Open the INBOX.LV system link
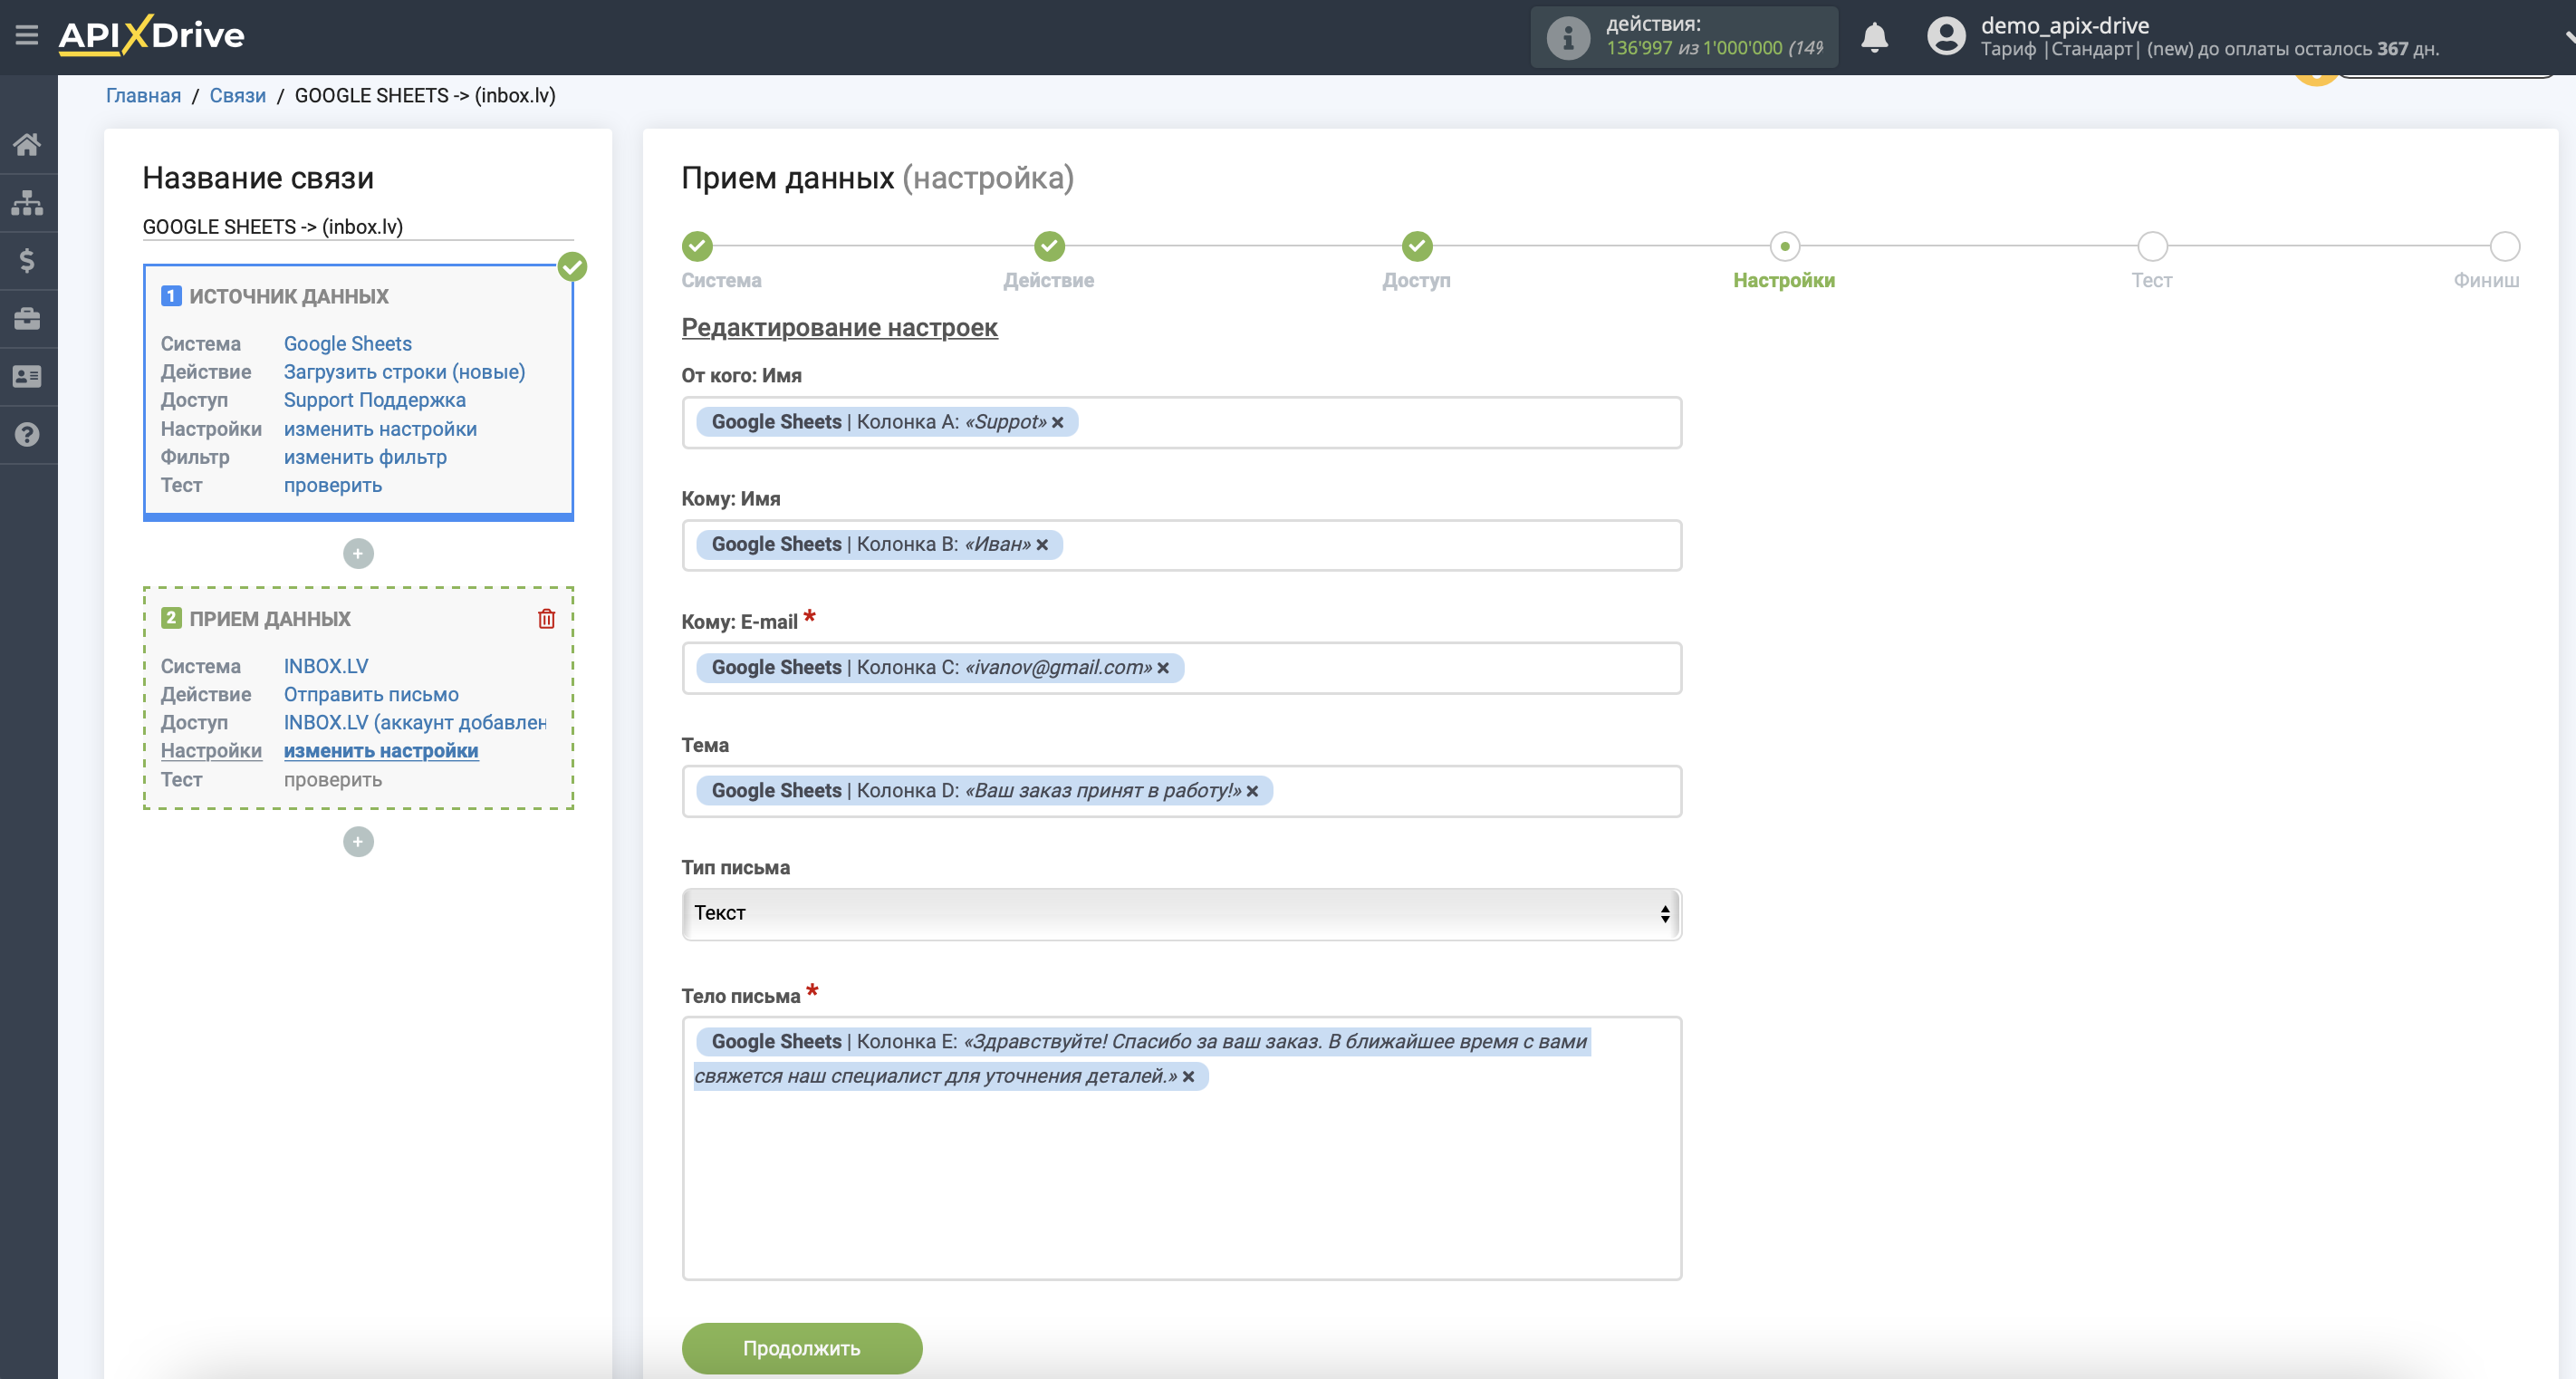 coord(325,665)
